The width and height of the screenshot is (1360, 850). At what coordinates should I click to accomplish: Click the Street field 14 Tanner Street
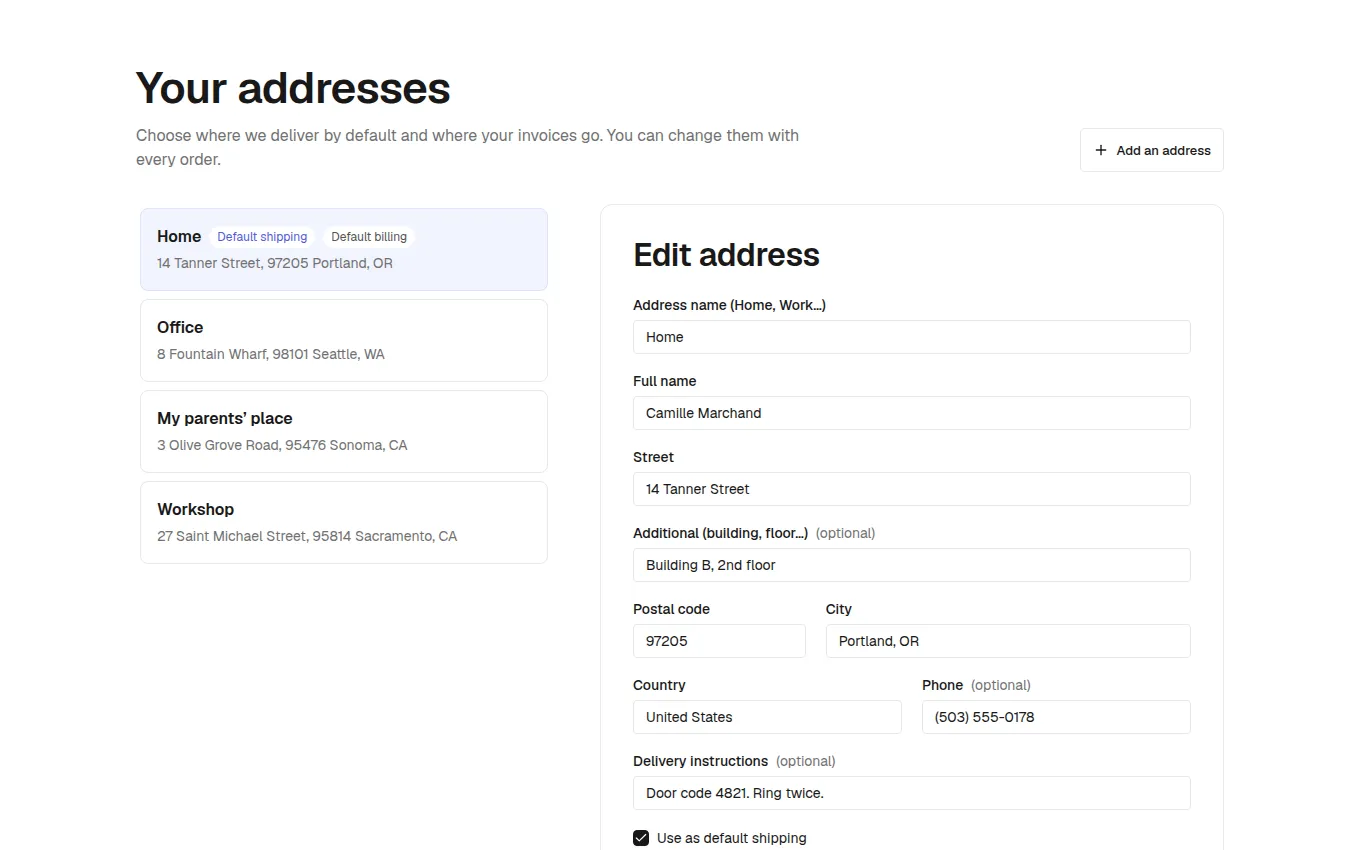coord(912,489)
